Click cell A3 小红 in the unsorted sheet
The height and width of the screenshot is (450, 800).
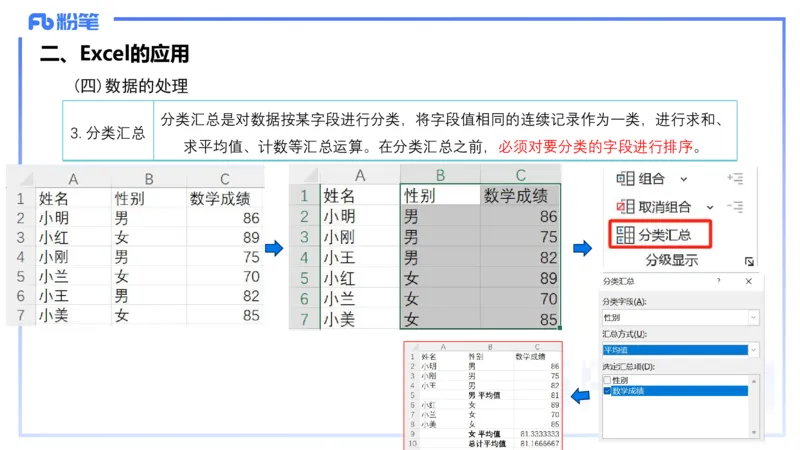[x=73, y=238]
